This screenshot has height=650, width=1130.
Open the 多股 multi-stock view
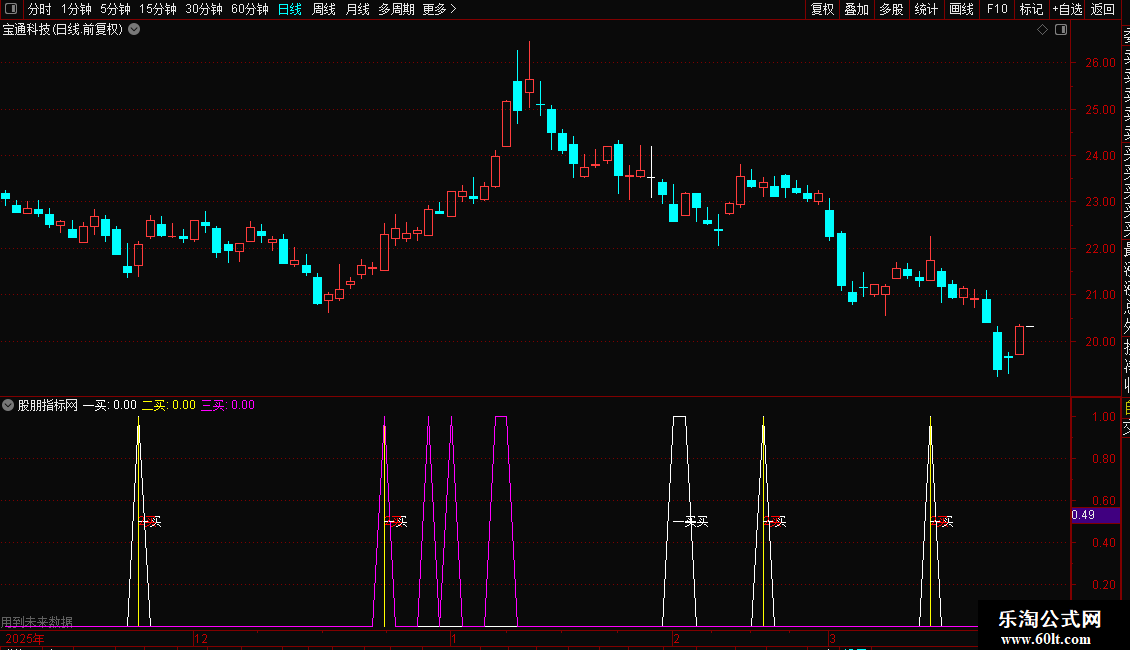coord(891,9)
